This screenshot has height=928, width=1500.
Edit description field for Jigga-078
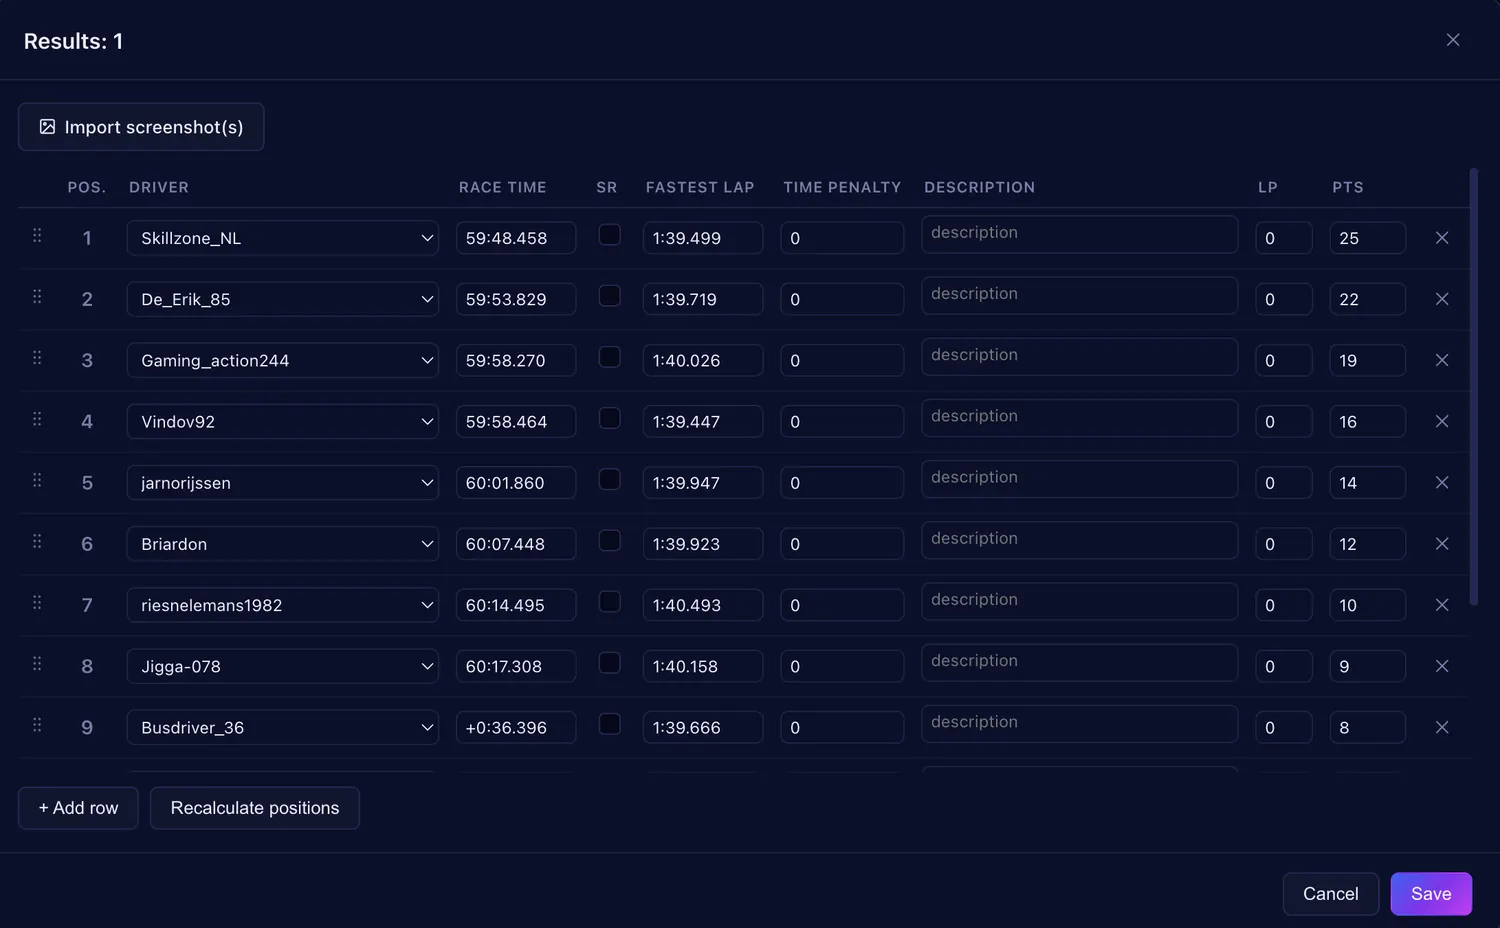pyautogui.click(x=1080, y=663)
